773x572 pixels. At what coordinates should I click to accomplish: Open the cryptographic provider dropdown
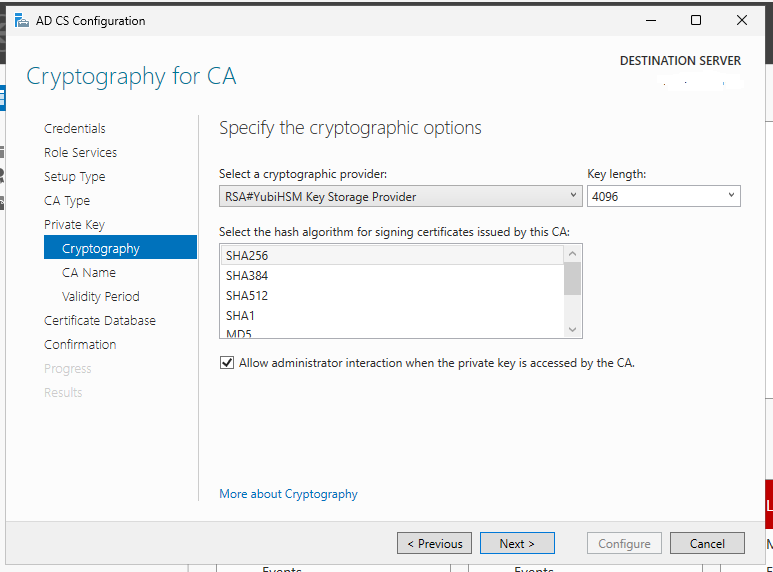[x=400, y=196]
